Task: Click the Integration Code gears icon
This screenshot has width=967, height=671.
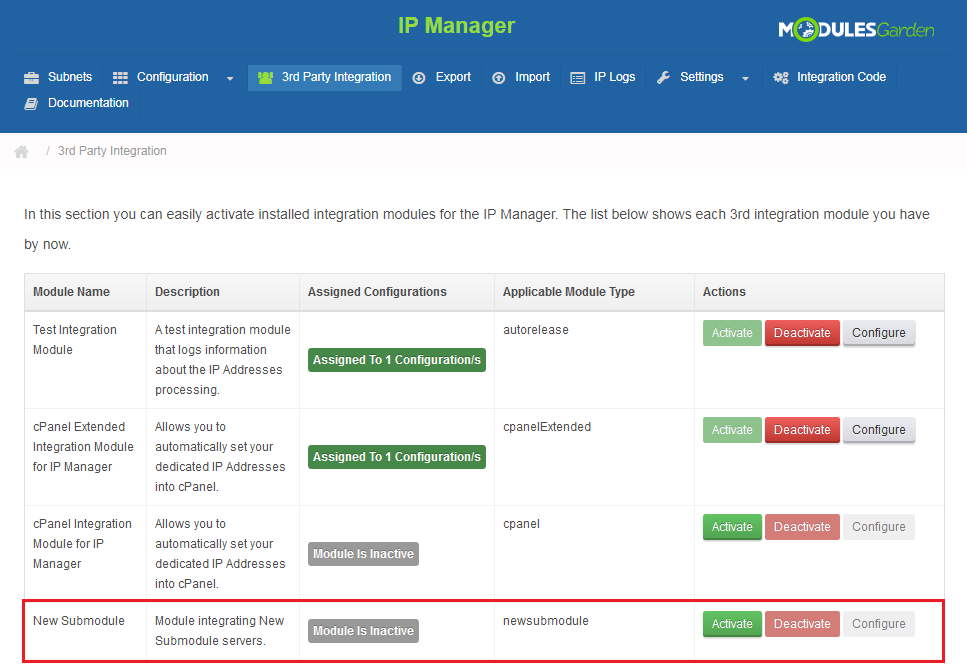Action: tap(781, 78)
